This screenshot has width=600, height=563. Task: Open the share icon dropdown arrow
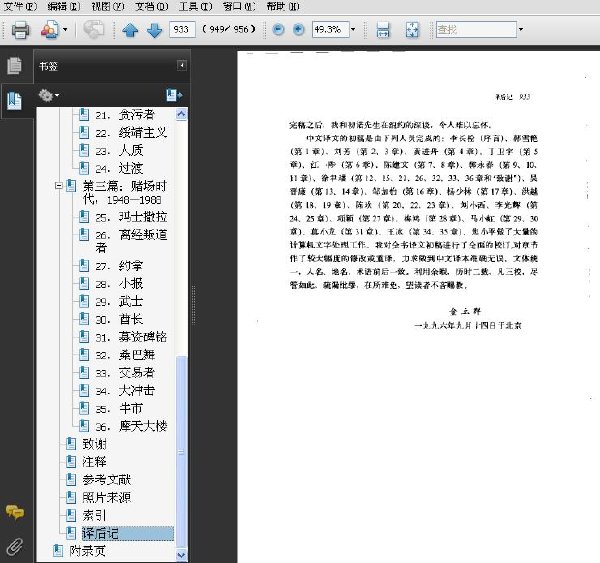pyautogui.click(x=65, y=29)
